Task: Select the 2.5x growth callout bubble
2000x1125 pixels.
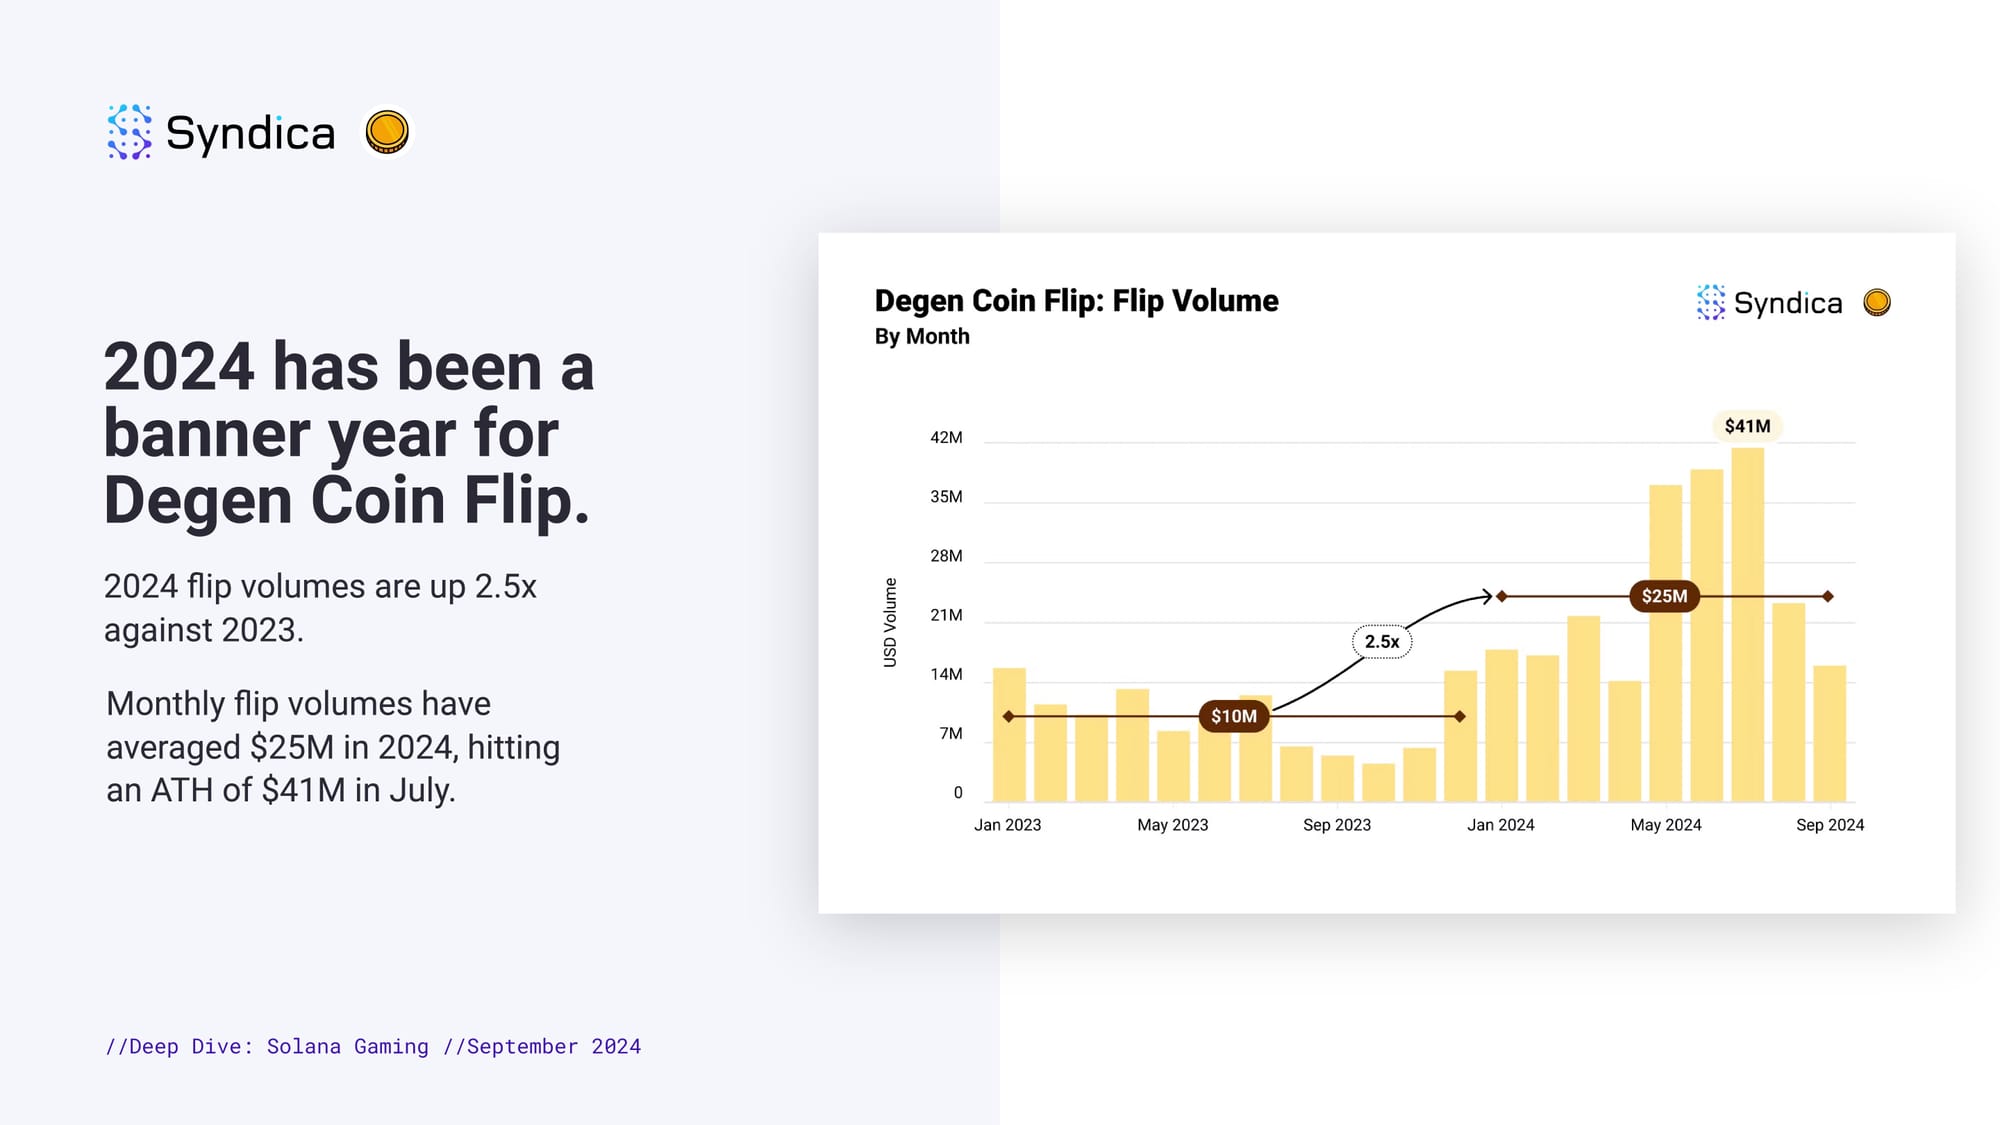Action: coord(1382,641)
